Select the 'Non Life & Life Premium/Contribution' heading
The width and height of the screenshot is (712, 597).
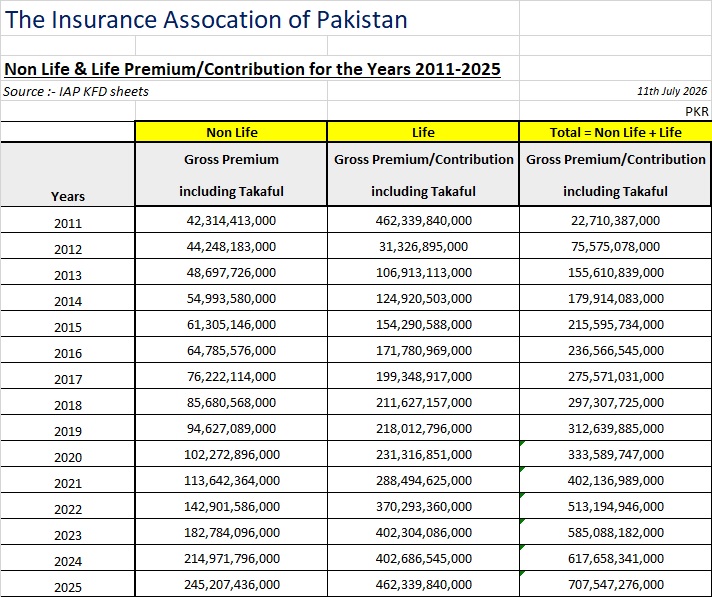coord(252,69)
